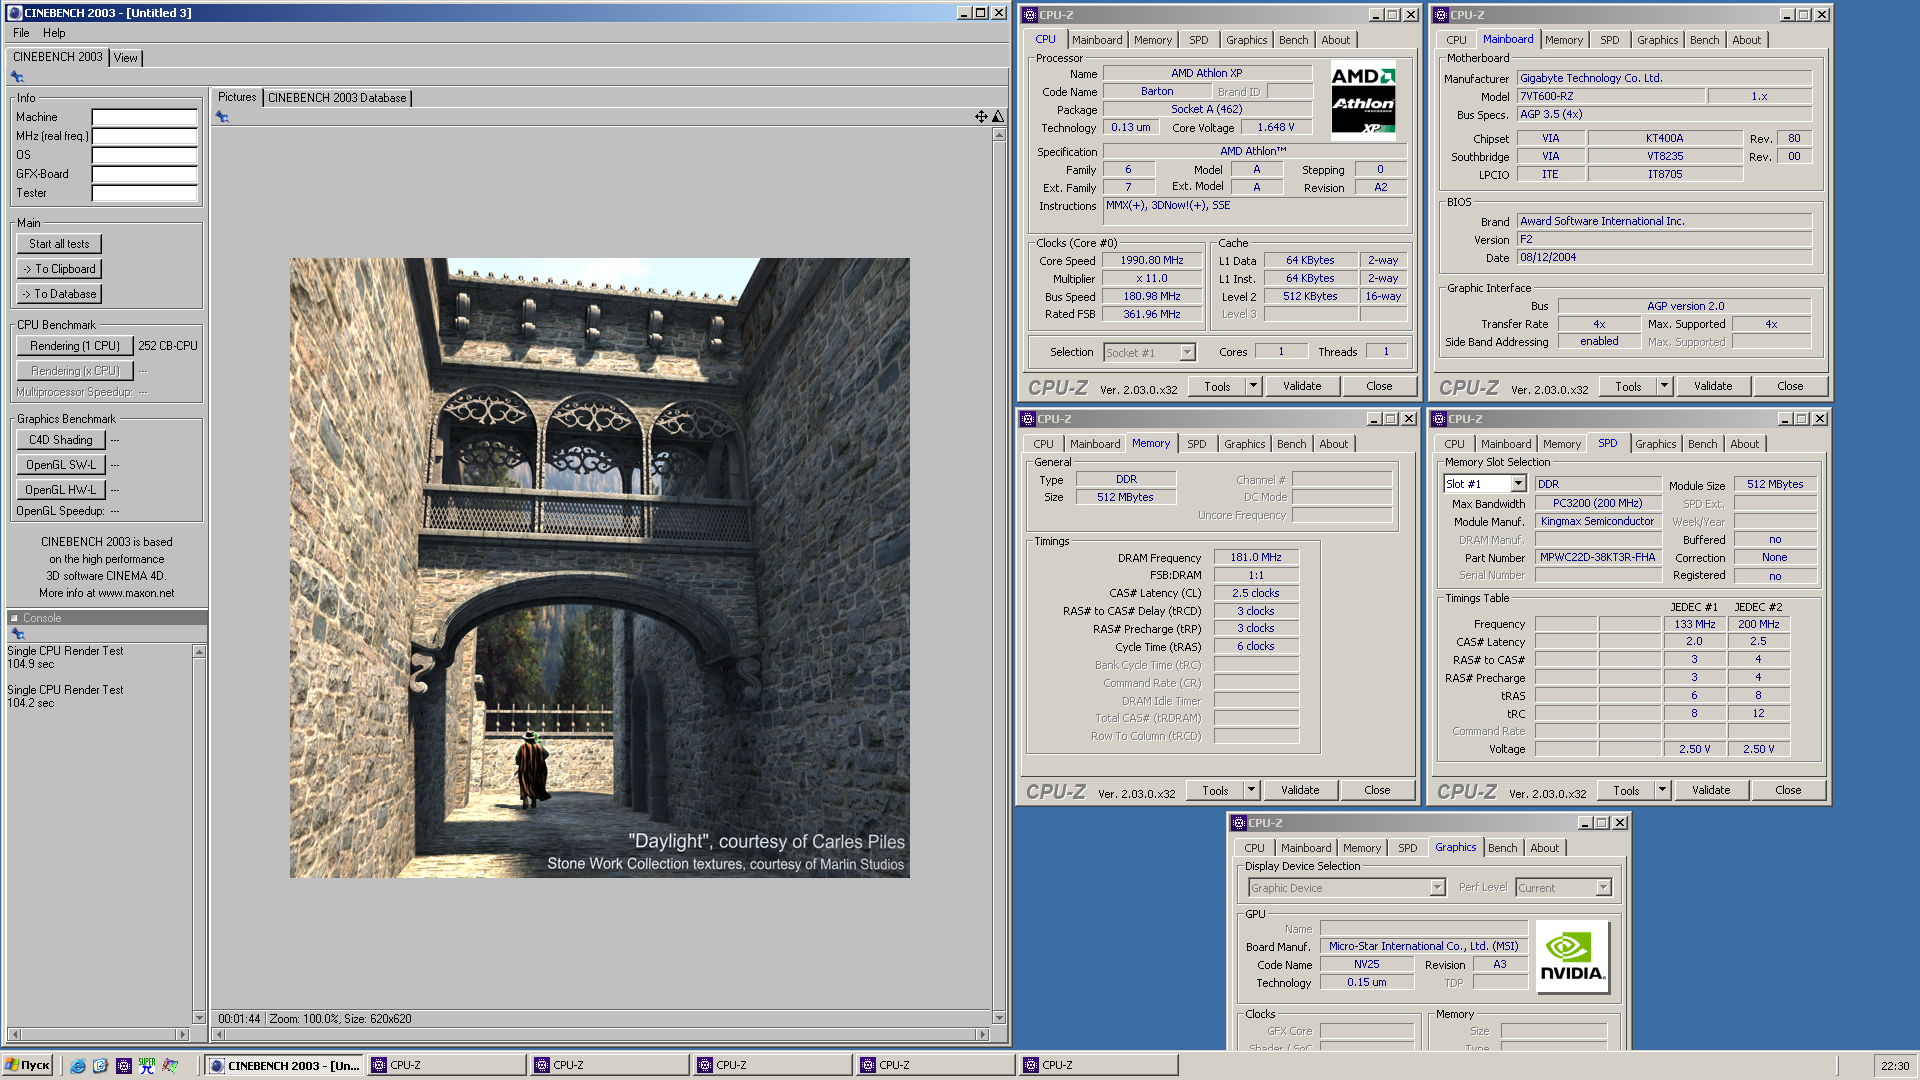
Task: Open Tools dropdown arrow in CPU-Z Mainboard window
Action: pos(1664,386)
